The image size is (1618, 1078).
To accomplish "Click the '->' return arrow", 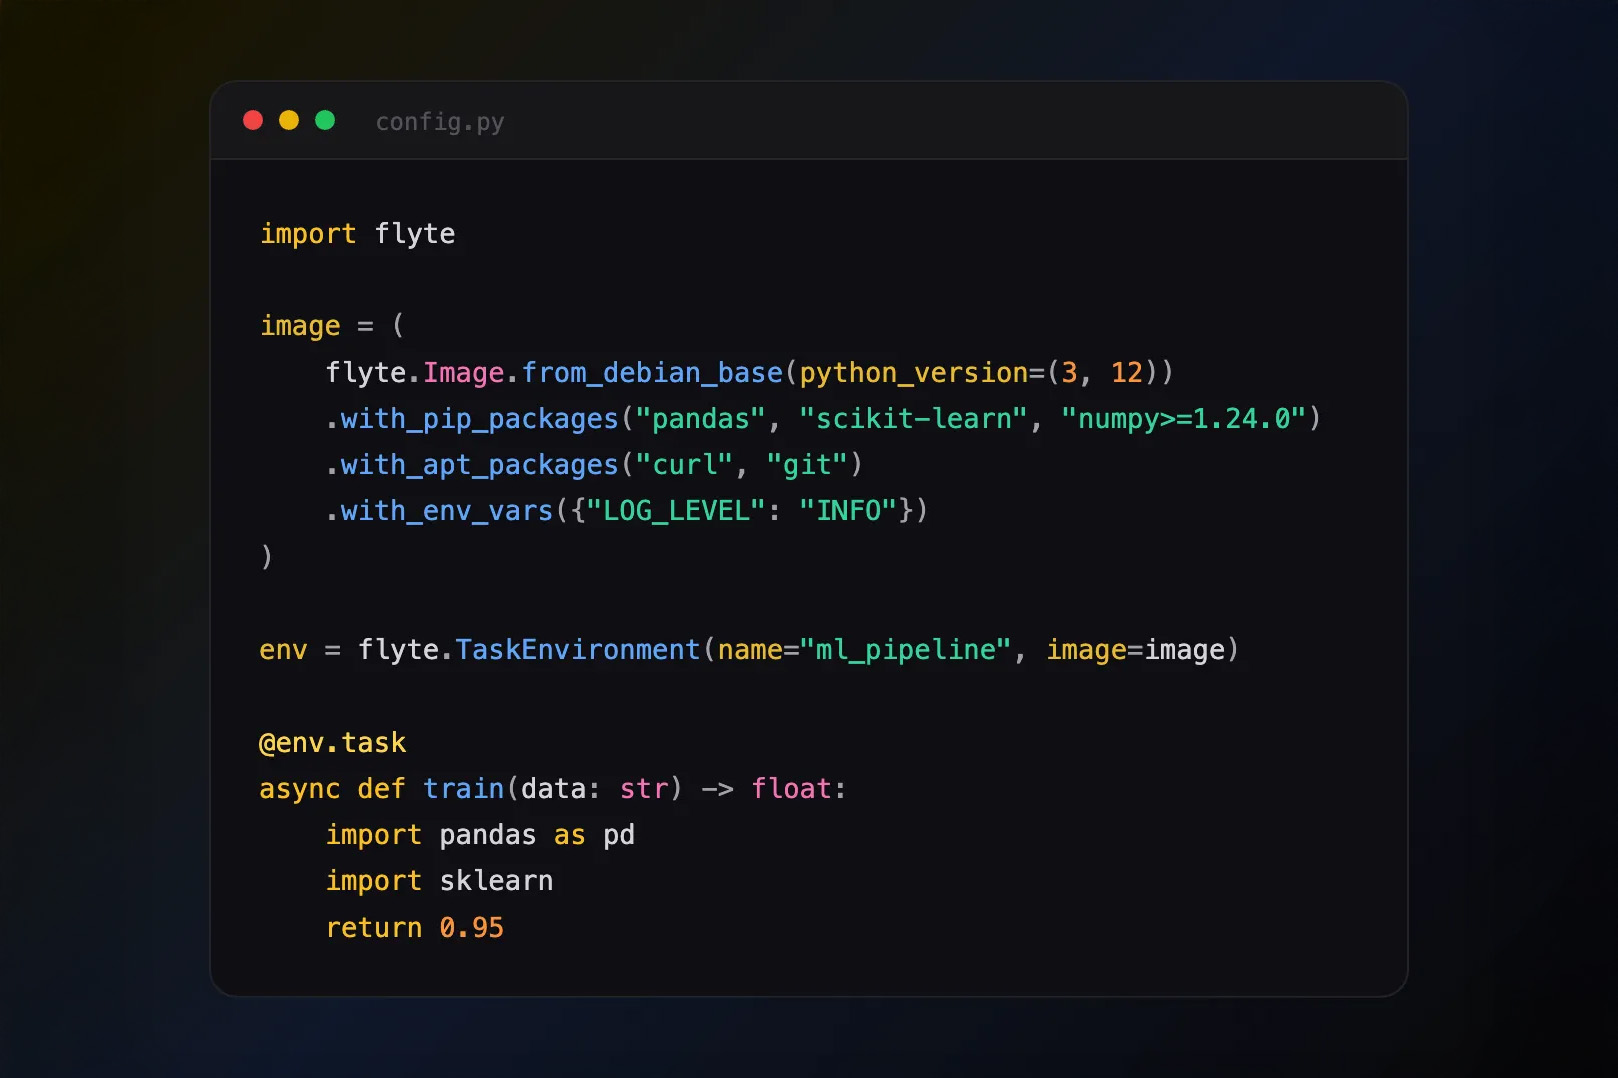I will [718, 789].
